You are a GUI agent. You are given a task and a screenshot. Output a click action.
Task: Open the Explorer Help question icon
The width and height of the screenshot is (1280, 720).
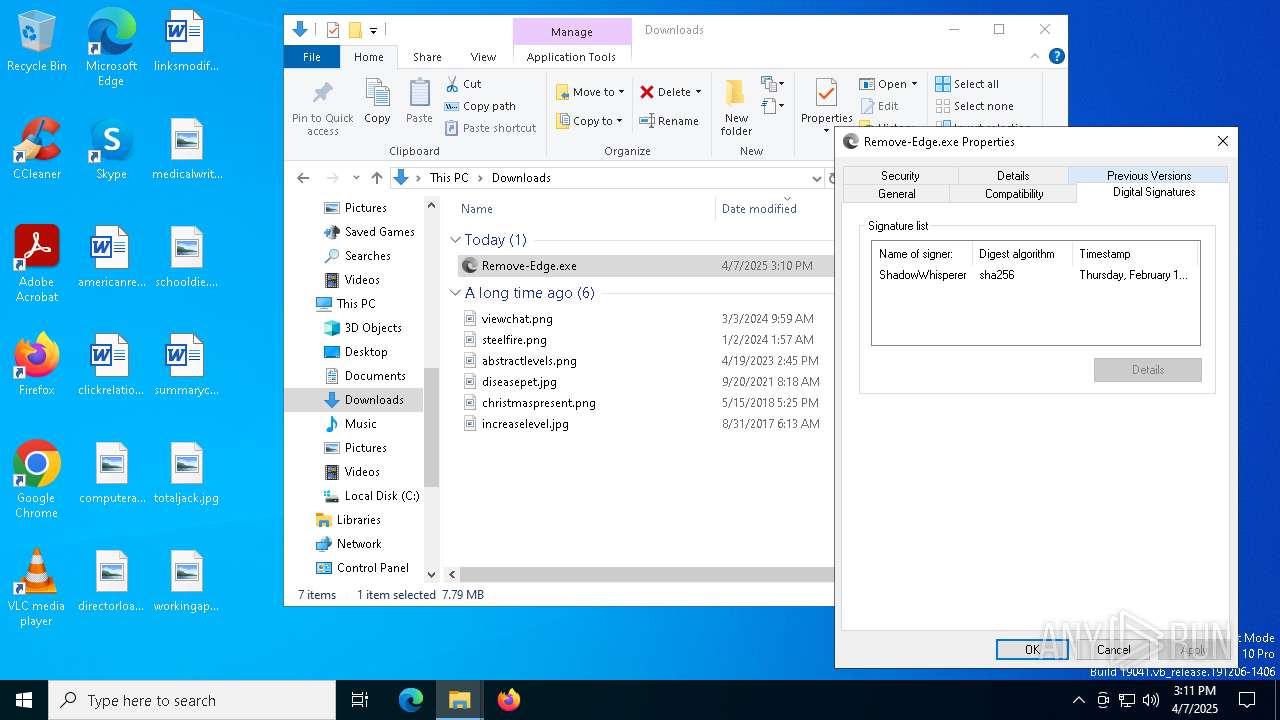[1056, 57]
